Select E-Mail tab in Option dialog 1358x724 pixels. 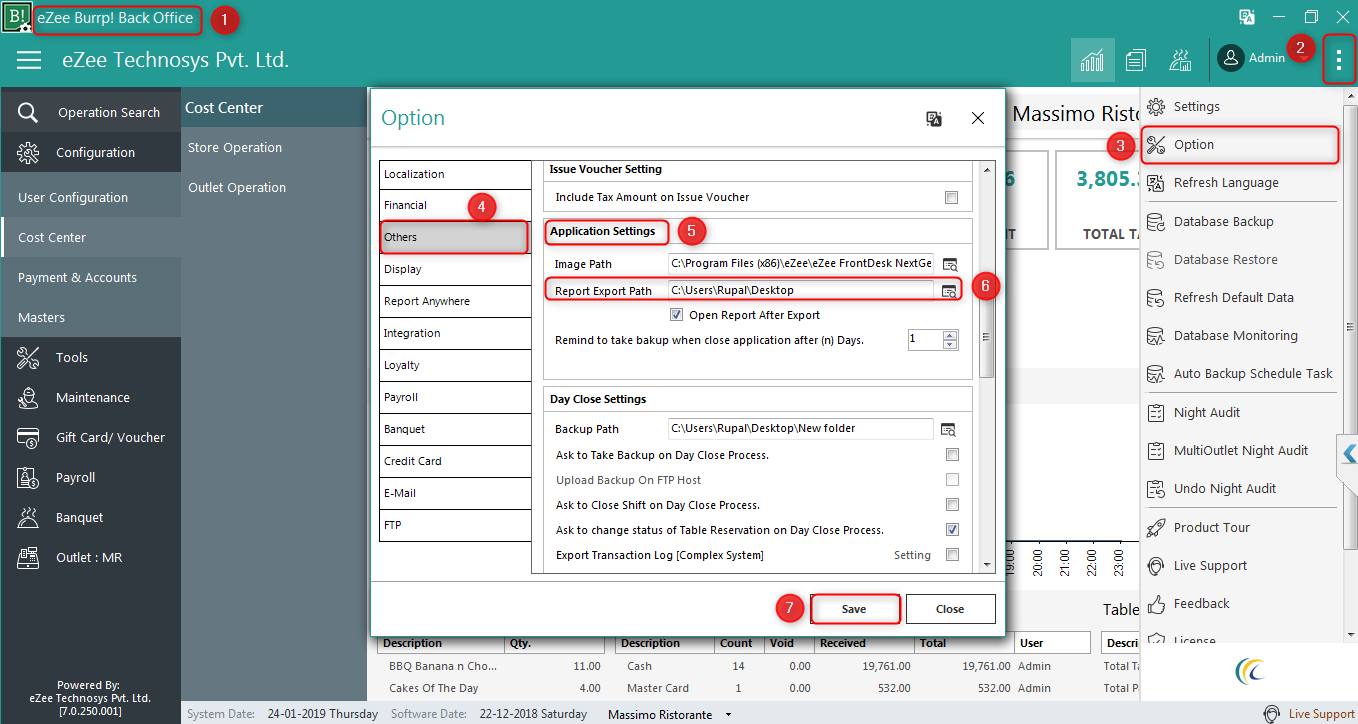coord(455,493)
